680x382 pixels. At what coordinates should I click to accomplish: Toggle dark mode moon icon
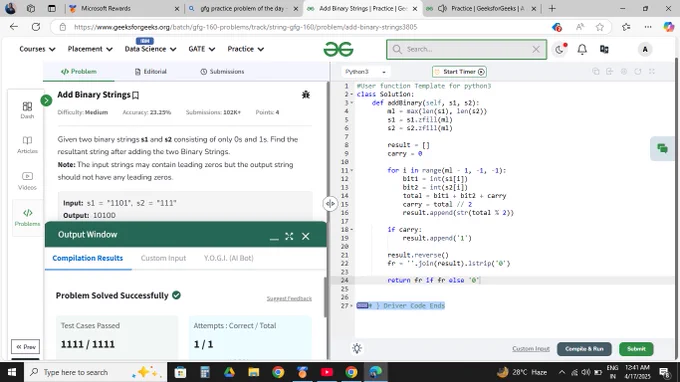click(x=560, y=49)
